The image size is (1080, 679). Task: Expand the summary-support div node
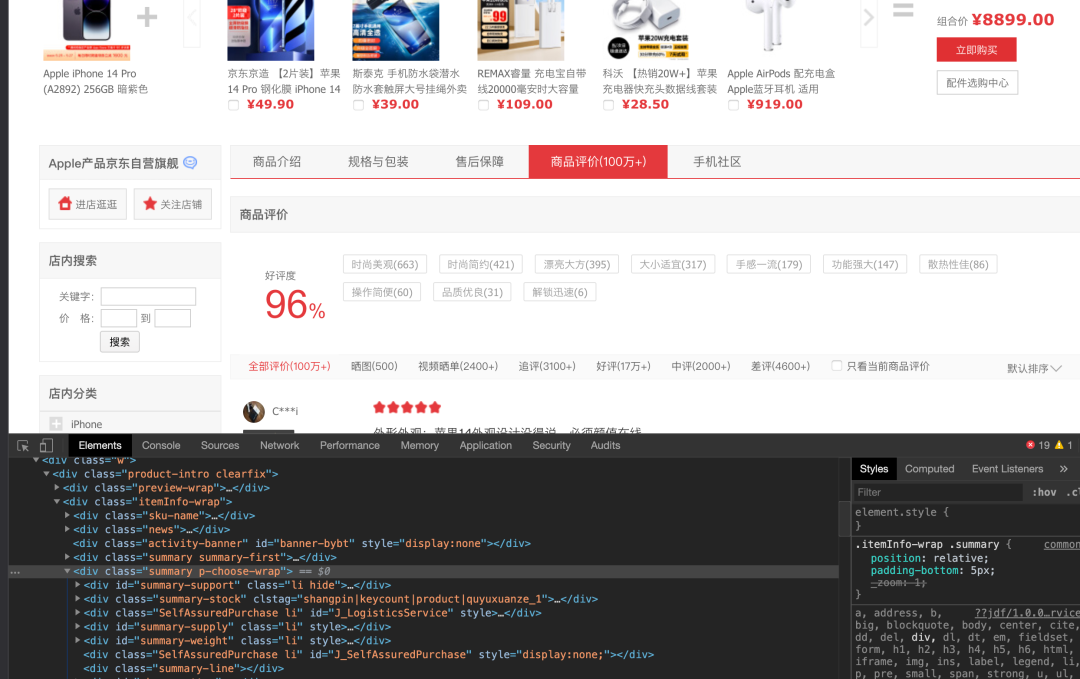click(x=78, y=585)
